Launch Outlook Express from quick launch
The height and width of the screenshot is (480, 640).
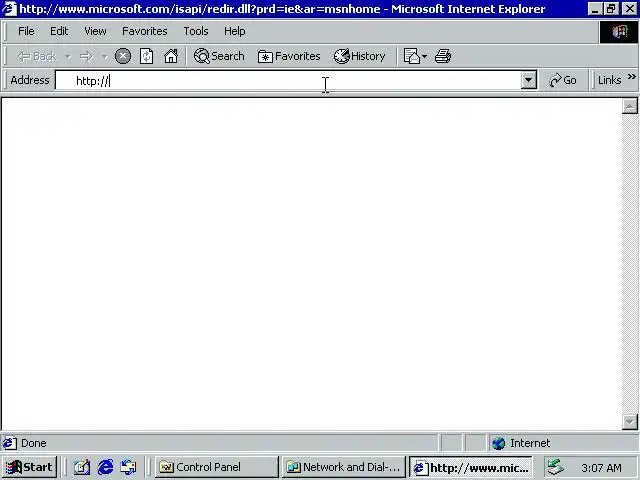tap(129, 467)
